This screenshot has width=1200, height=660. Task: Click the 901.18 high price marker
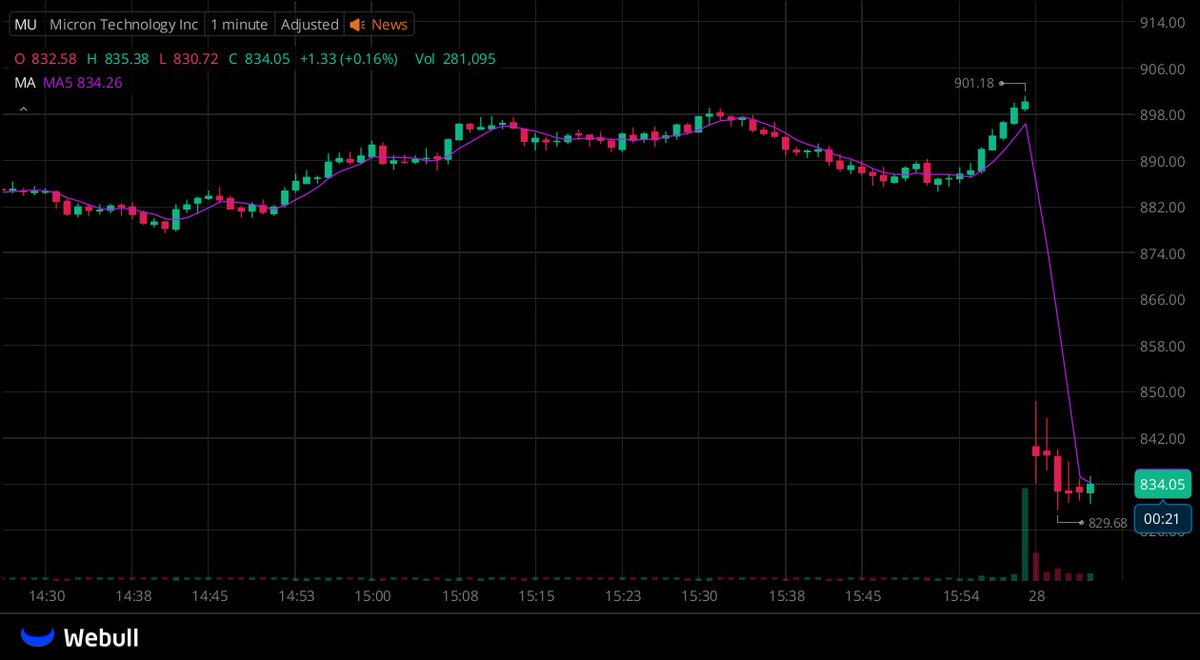tap(974, 83)
